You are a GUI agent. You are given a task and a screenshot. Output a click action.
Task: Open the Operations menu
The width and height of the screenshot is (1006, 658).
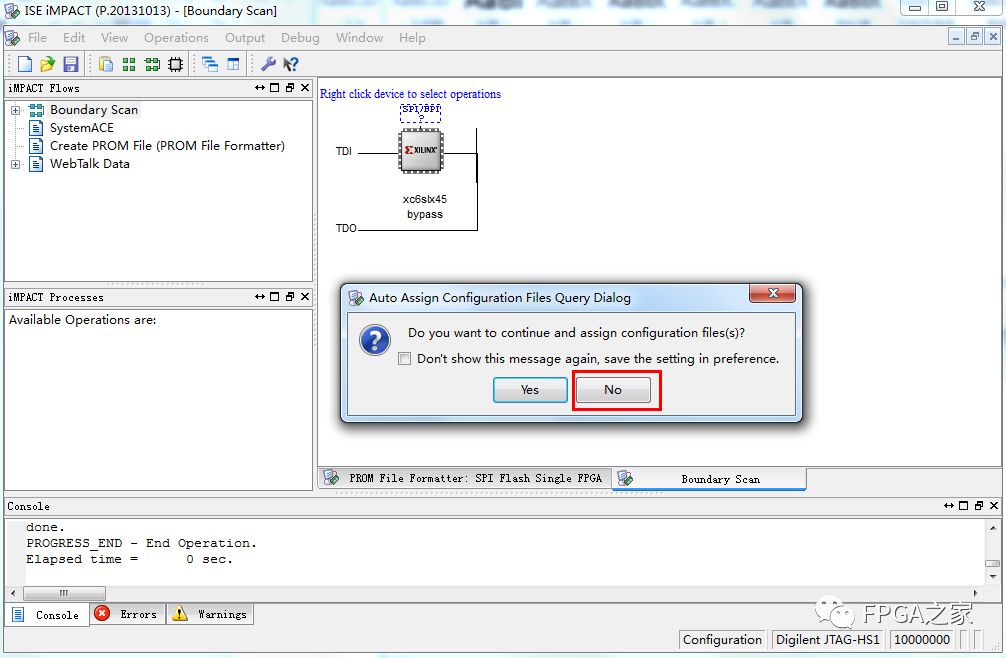click(x=176, y=38)
